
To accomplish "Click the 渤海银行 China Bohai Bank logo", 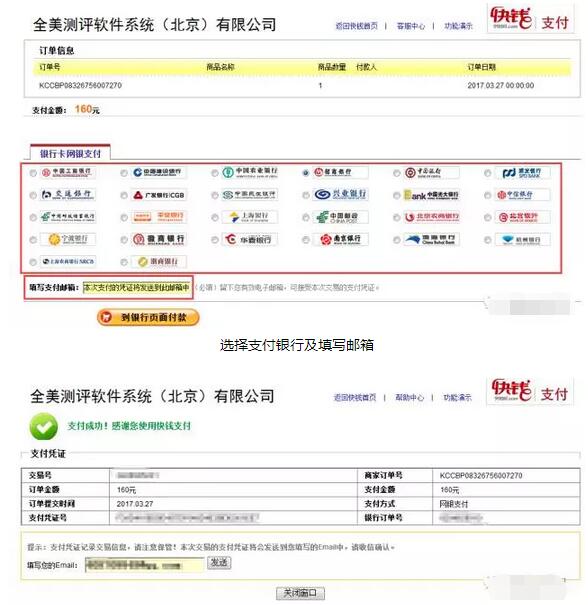I will tap(431, 239).
